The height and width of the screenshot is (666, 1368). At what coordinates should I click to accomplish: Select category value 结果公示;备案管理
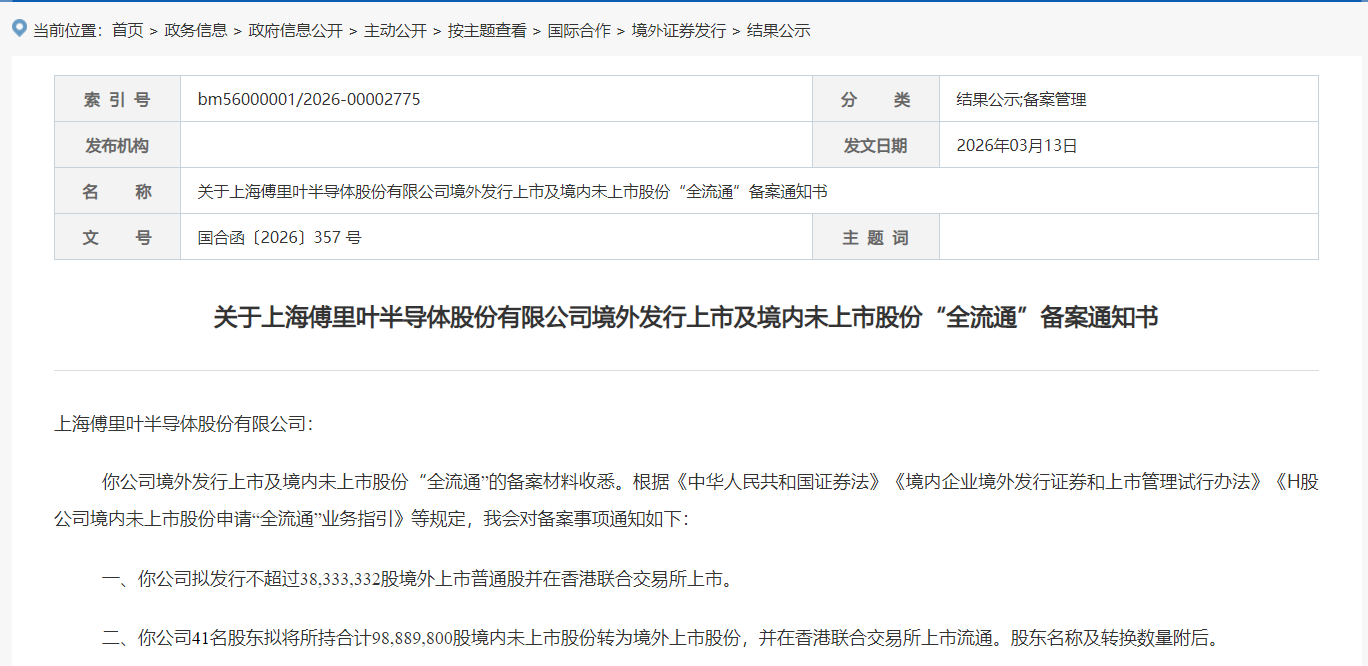[1021, 99]
